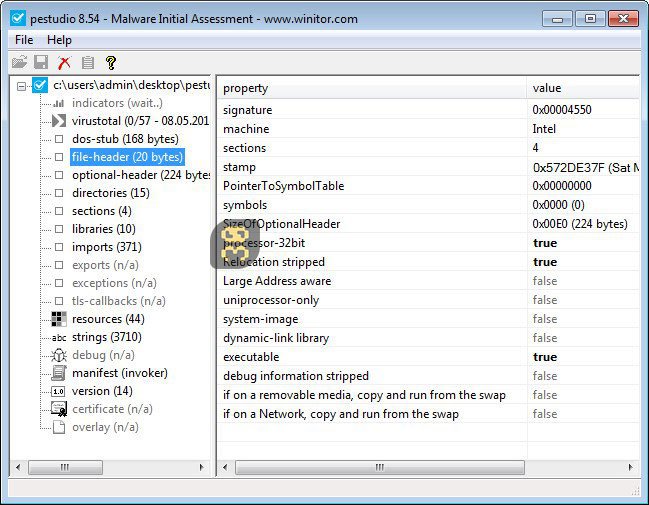Screen dimensions: 649x505
Task: Select the uniprocessor-only row
Action: (x=428, y=300)
